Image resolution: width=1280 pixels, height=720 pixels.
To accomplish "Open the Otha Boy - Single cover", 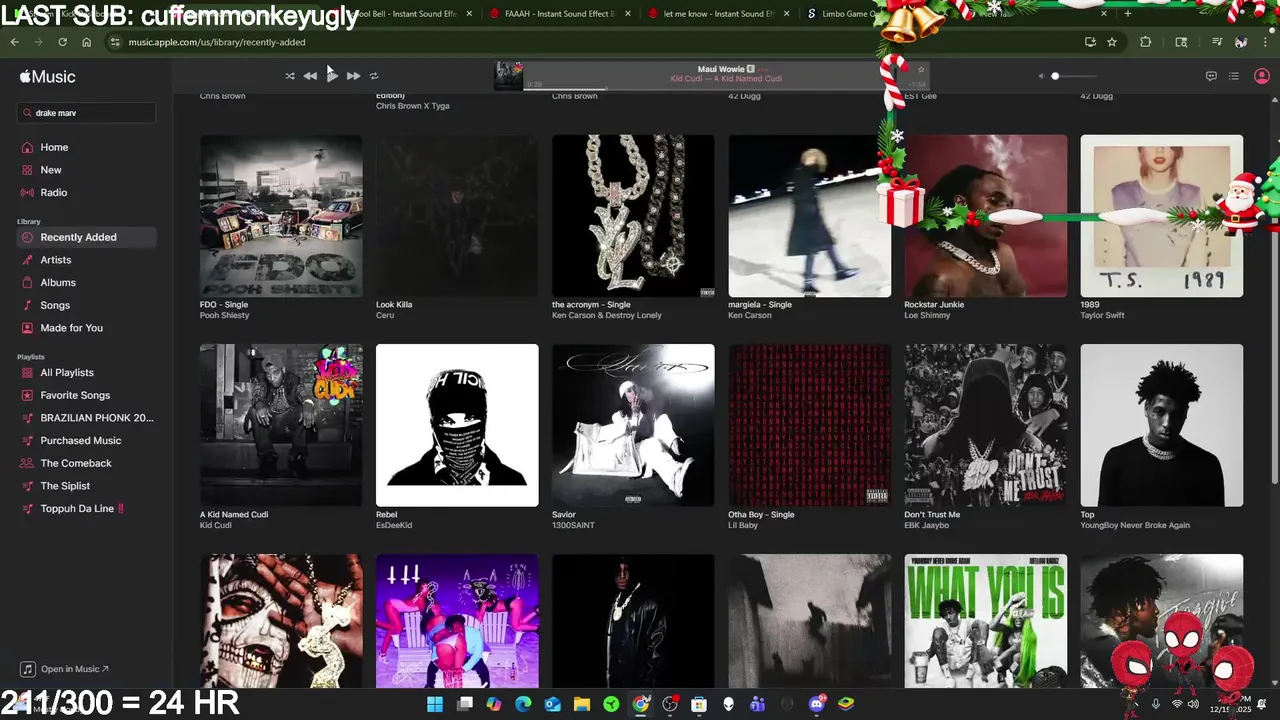I will pyautogui.click(x=809, y=426).
